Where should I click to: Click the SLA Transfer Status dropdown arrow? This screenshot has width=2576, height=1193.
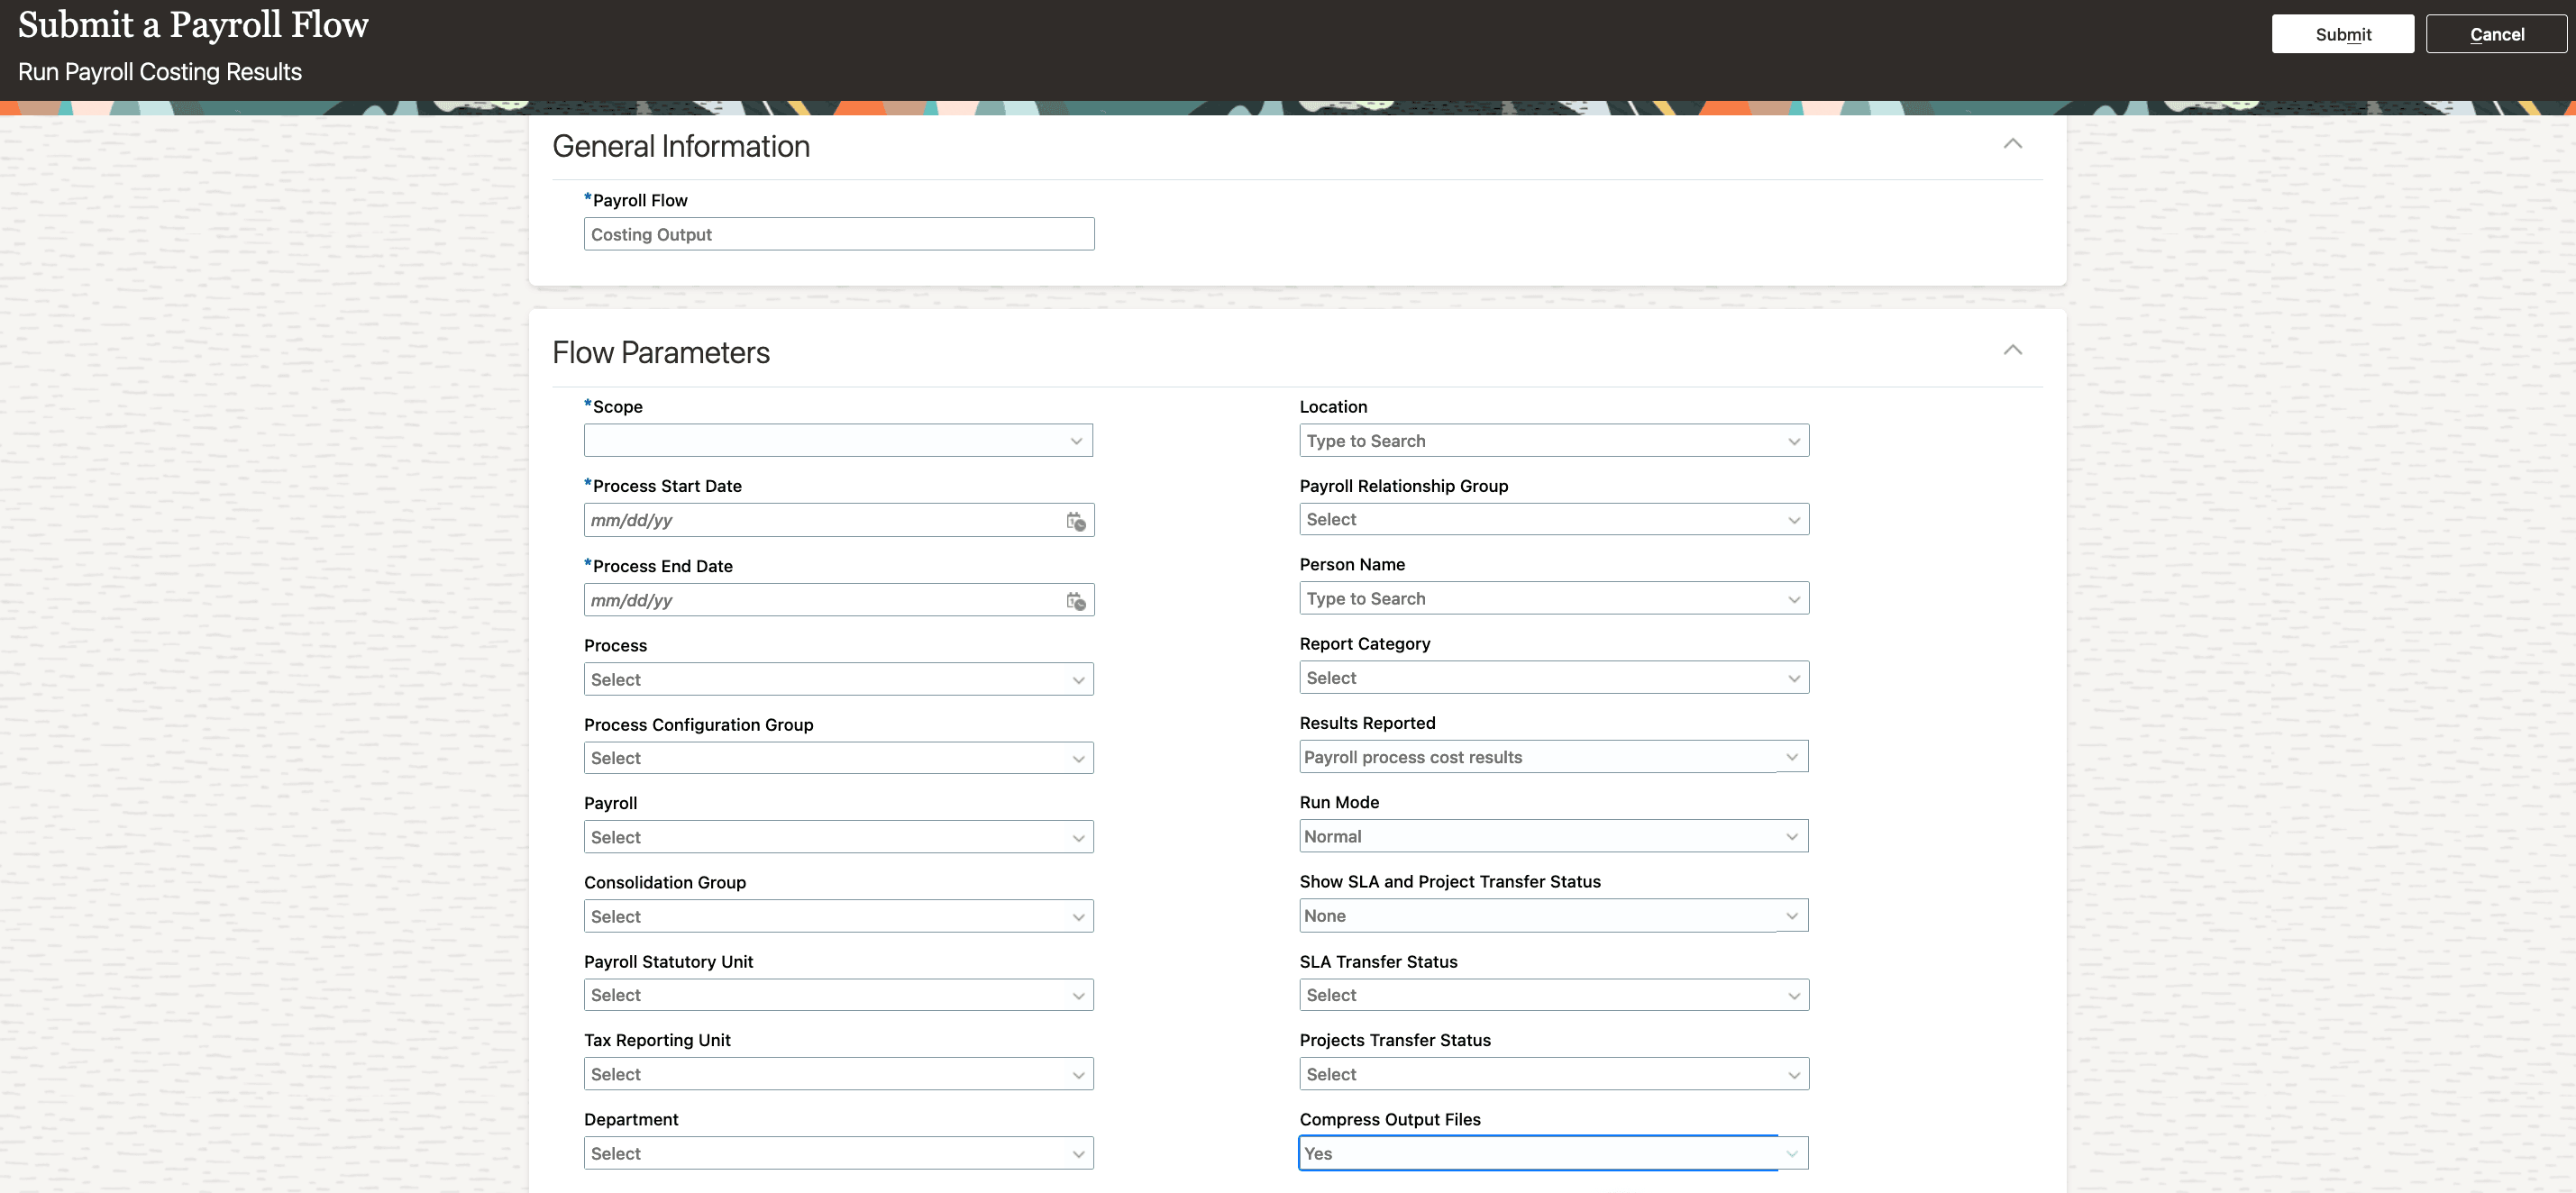click(x=1793, y=995)
